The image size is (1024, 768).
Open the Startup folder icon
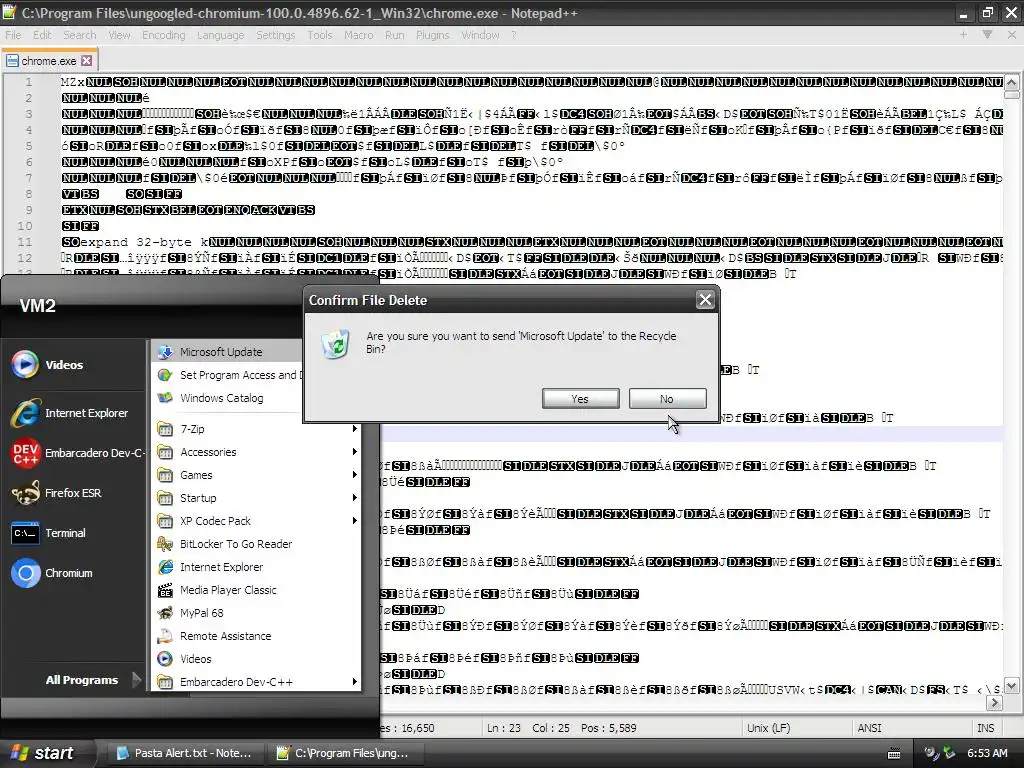(165, 498)
